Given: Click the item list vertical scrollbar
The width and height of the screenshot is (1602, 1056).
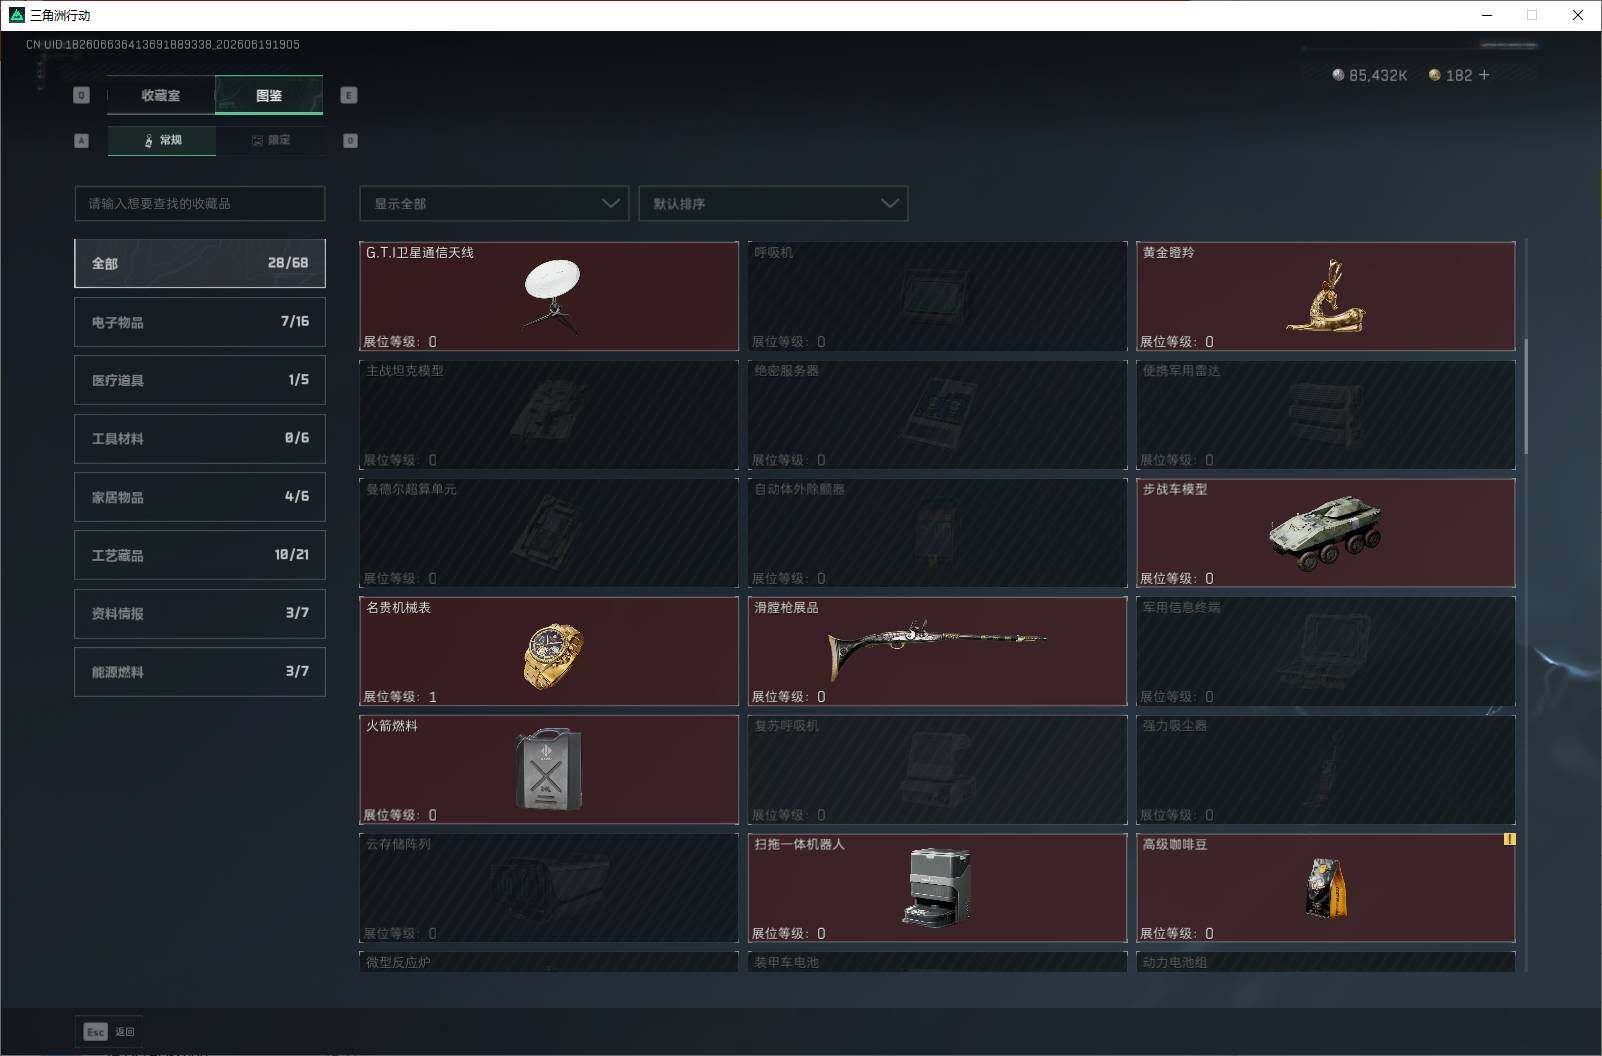Looking at the screenshot, I should [x=1526, y=396].
